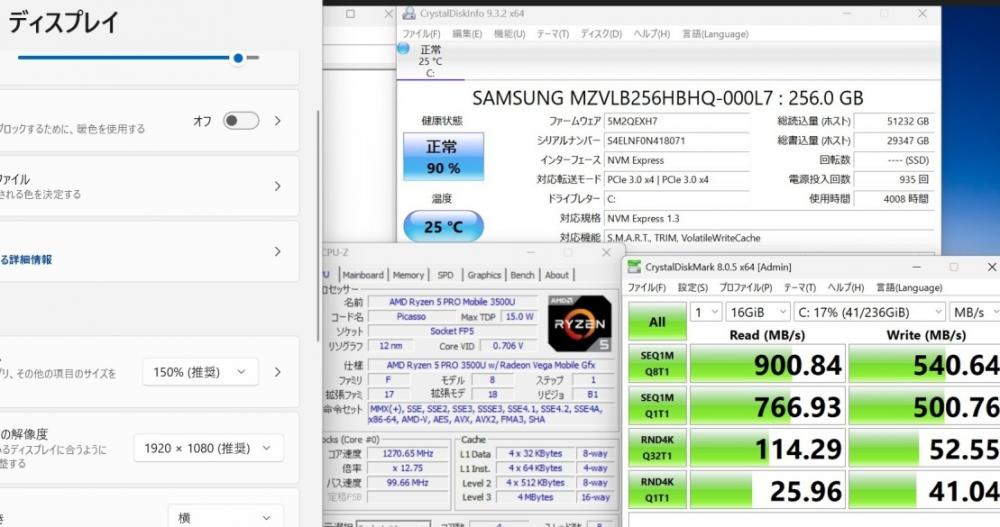Switch to Memory tab in CPU-Z
Screen dimensions: 1000x527
(408, 275)
